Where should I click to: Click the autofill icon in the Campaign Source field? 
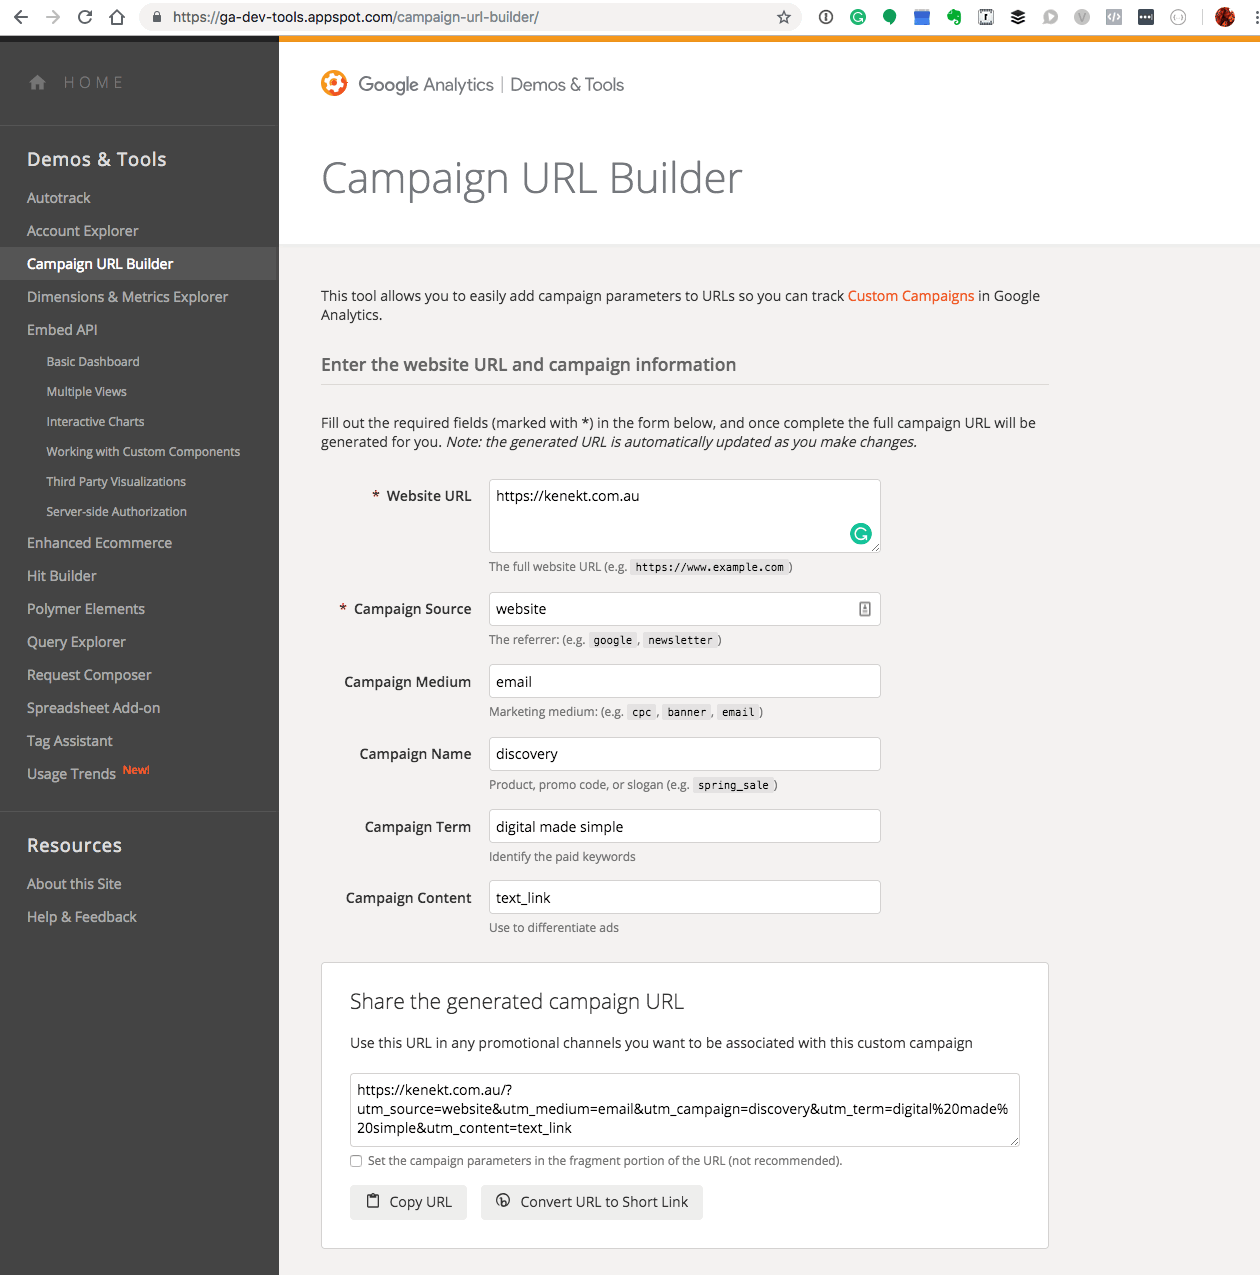pos(865,609)
